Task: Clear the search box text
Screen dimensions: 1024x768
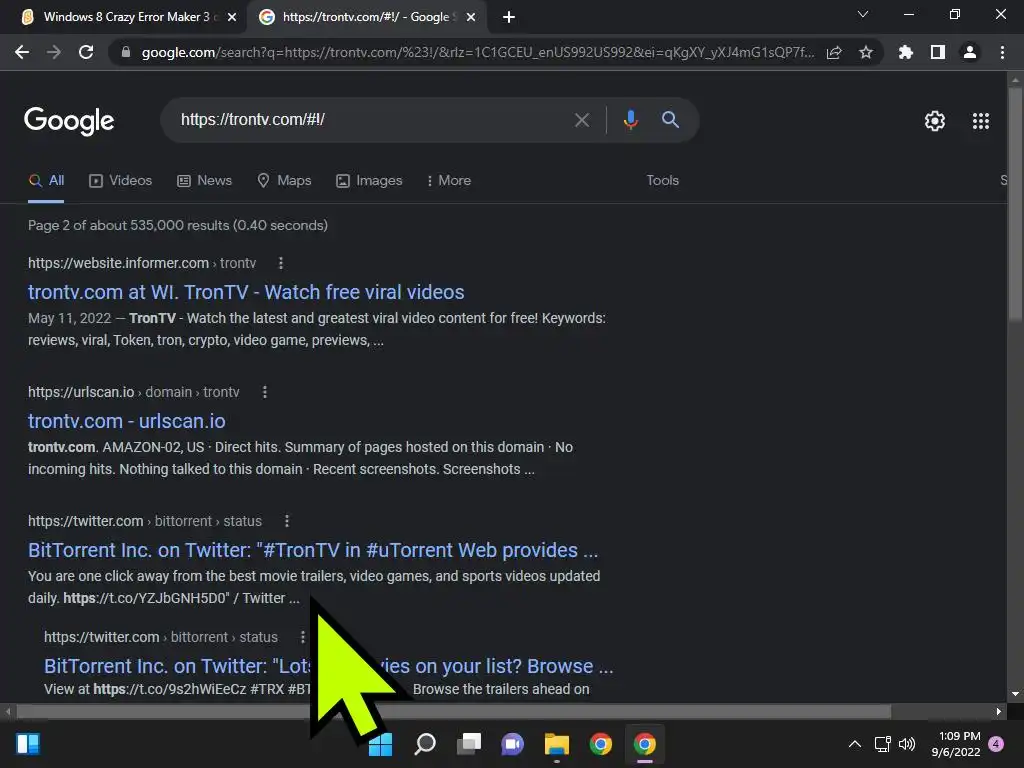Action: coord(582,120)
